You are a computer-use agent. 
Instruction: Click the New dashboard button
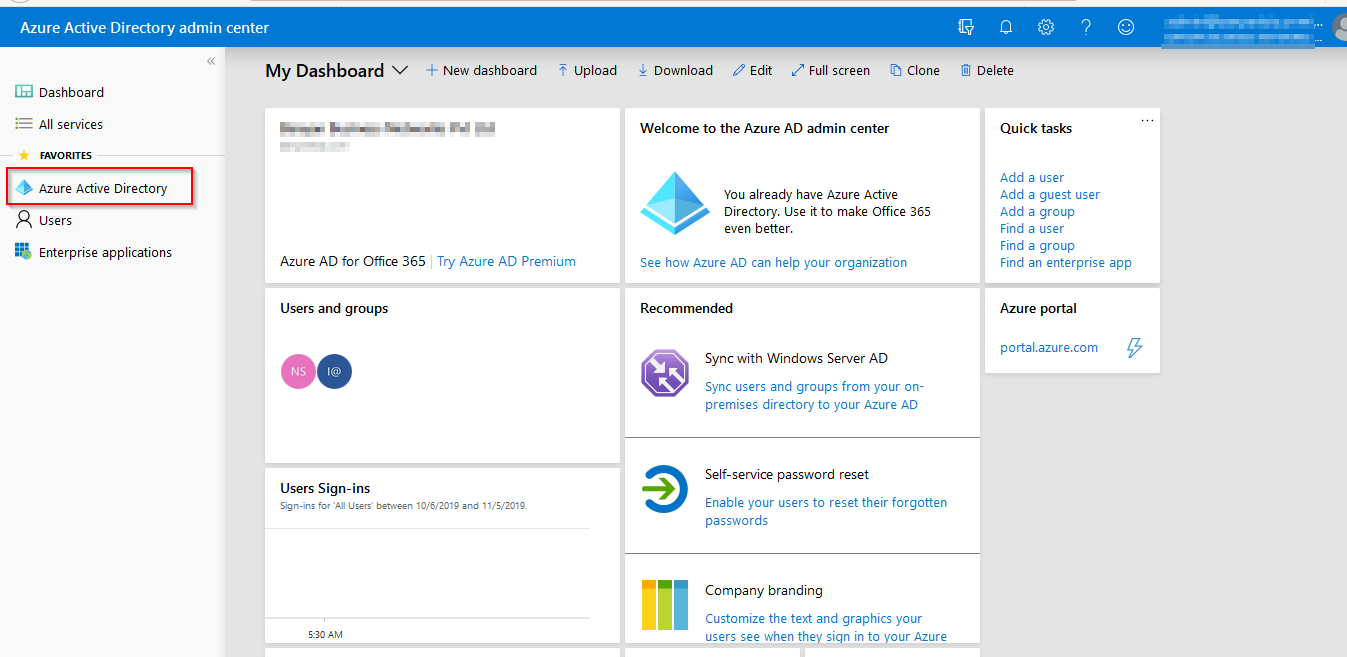(481, 71)
